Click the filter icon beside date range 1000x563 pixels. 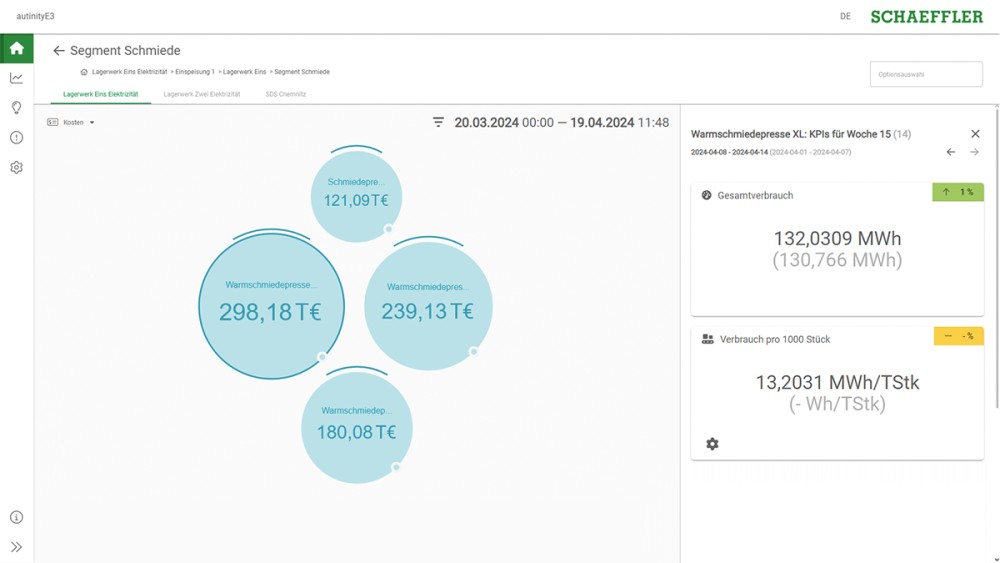click(438, 122)
